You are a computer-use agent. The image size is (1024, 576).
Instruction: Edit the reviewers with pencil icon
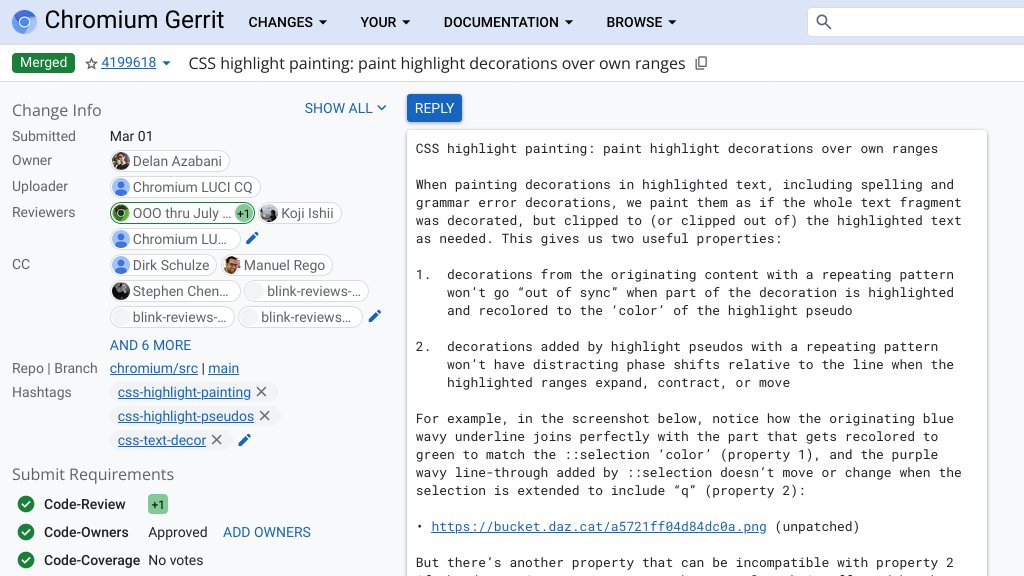[x=253, y=238]
